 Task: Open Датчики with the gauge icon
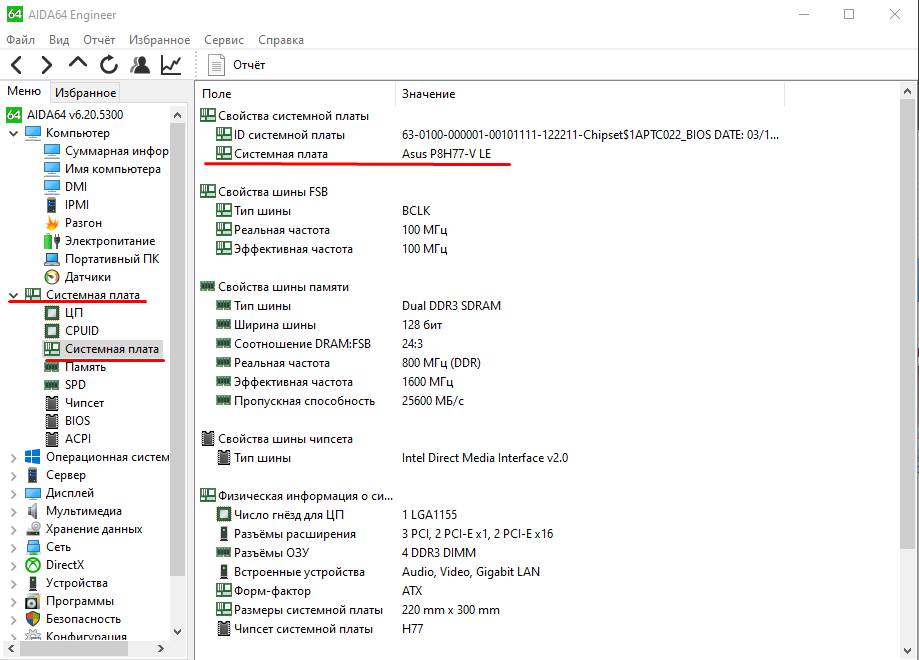(78, 277)
